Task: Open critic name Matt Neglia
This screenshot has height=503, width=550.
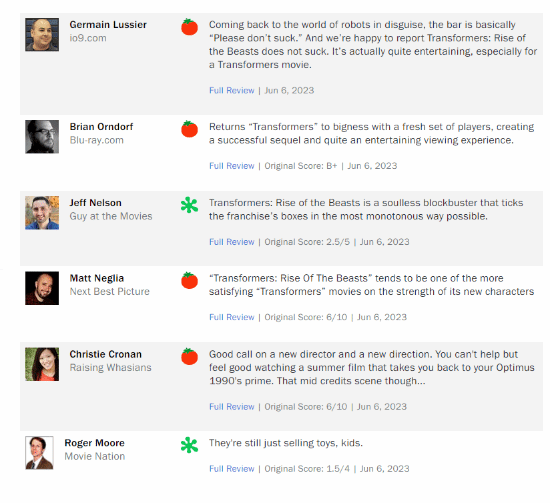Action: click(x=97, y=278)
